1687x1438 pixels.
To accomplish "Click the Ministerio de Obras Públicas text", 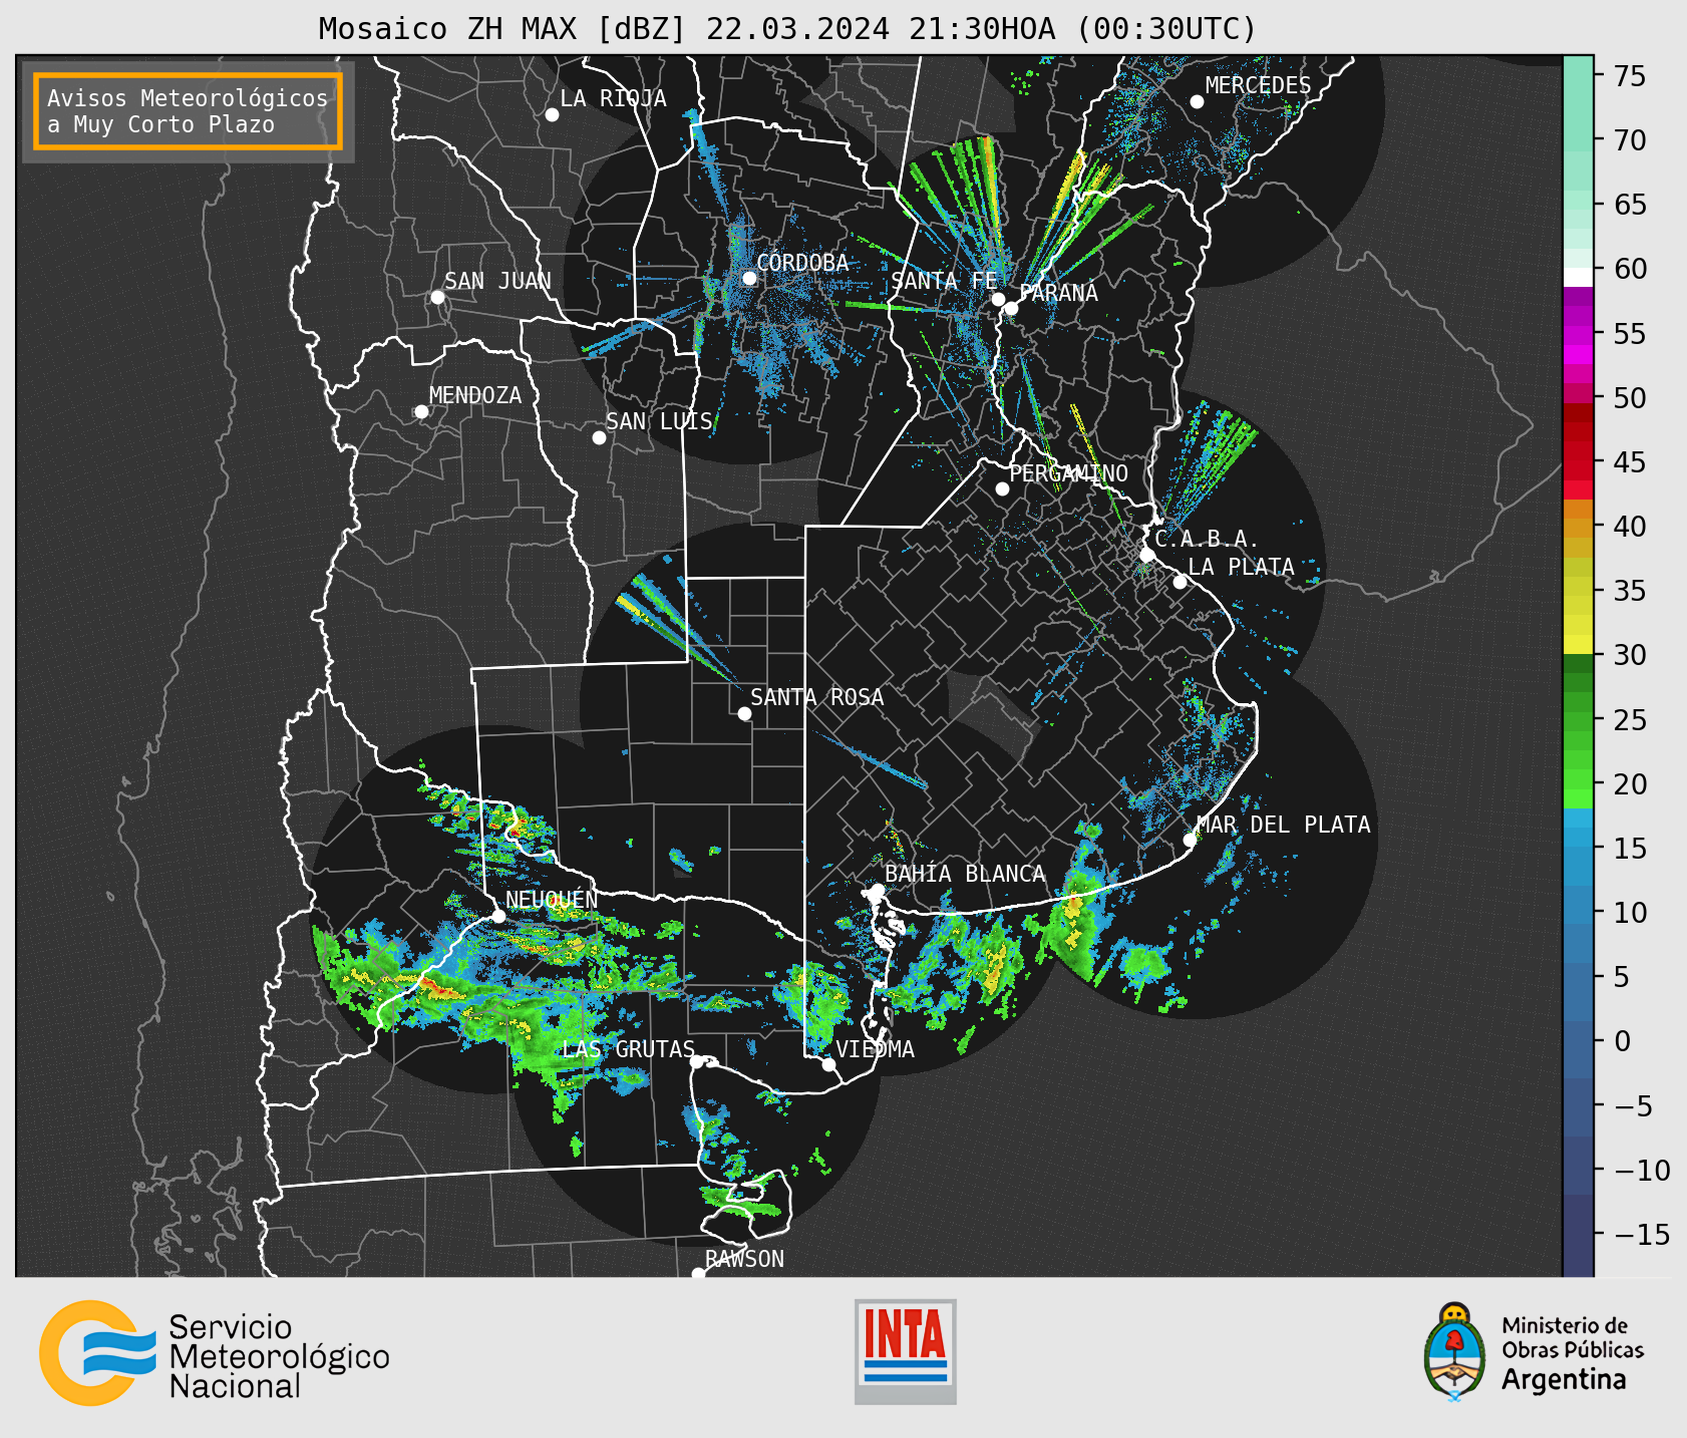I will pyautogui.click(x=1572, y=1338).
